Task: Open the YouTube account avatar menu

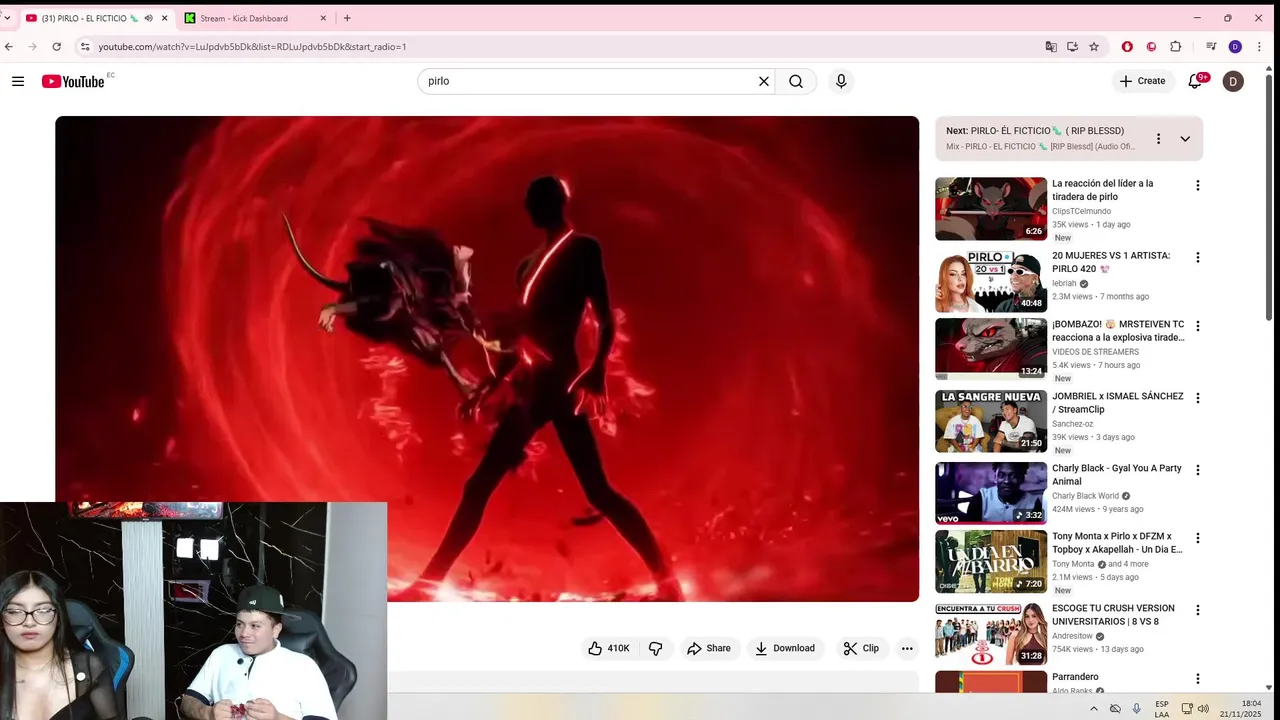Action: (x=1233, y=81)
